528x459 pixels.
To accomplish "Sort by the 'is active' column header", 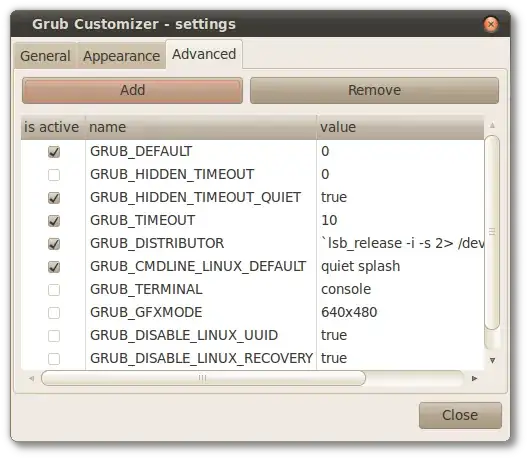I will coord(53,127).
